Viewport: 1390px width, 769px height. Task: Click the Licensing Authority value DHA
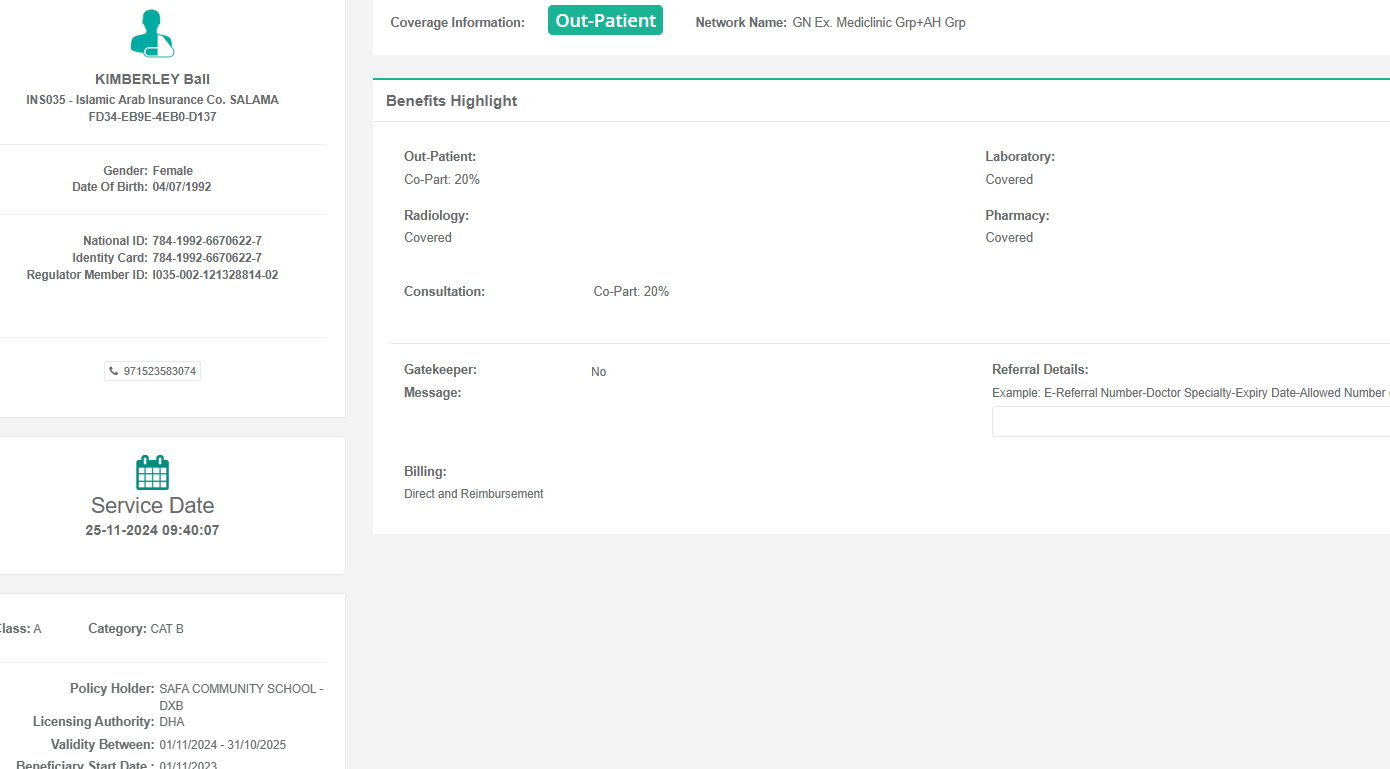click(172, 722)
